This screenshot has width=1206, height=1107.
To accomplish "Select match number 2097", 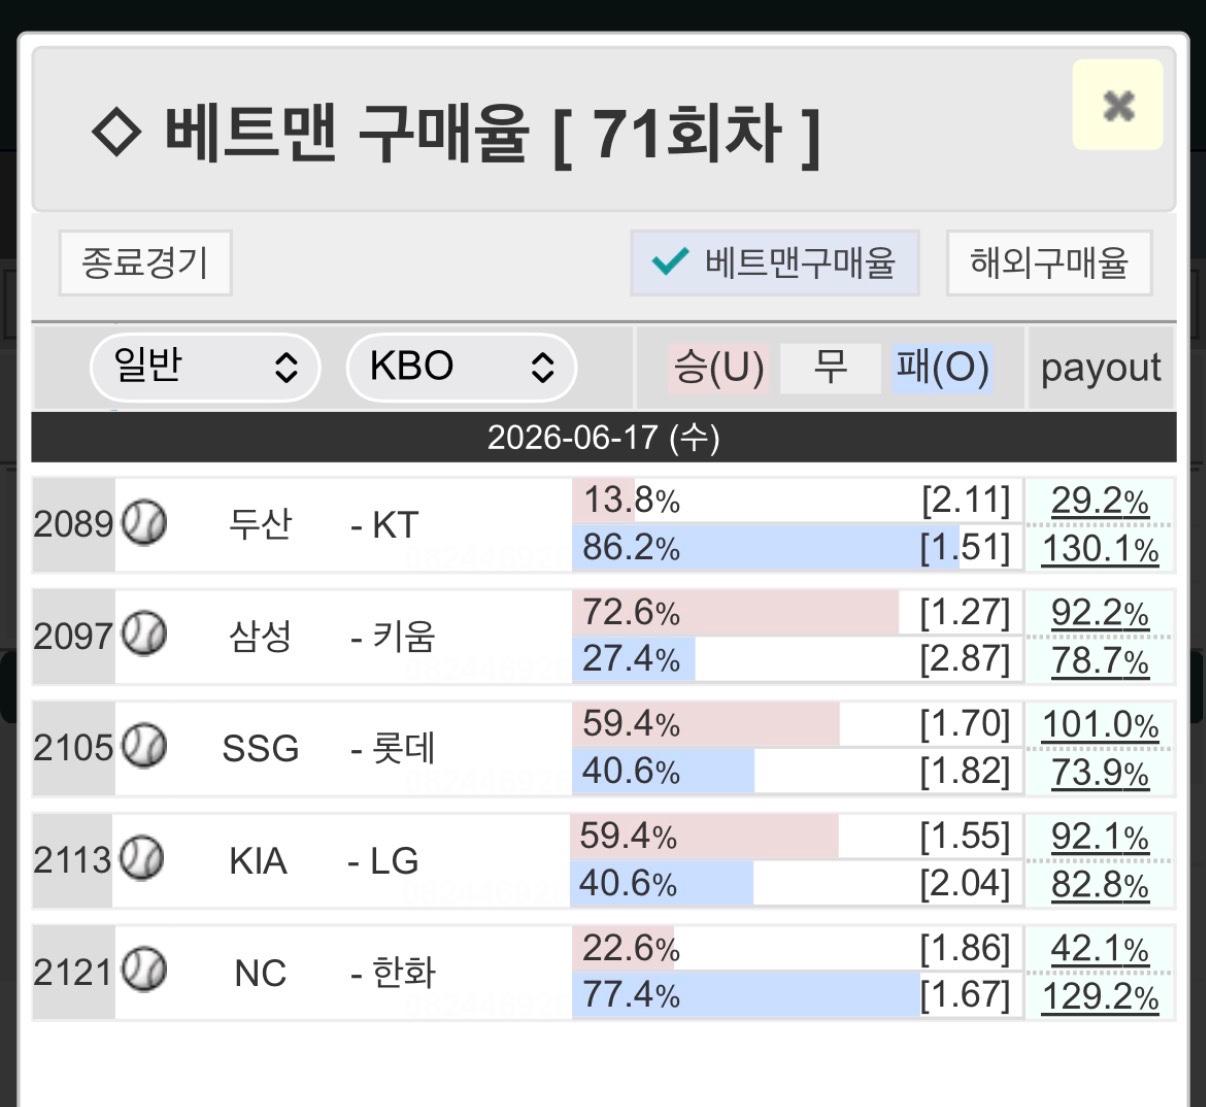I will [x=73, y=636].
